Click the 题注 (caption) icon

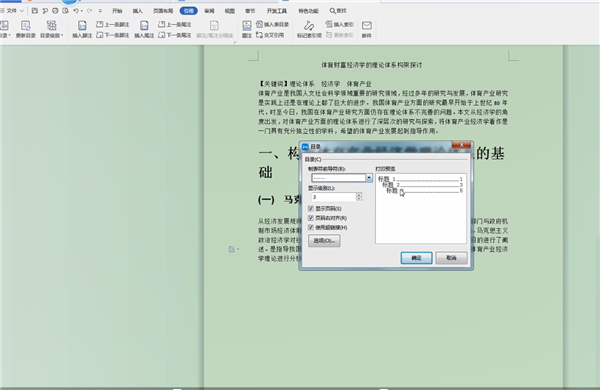pos(247,26)
